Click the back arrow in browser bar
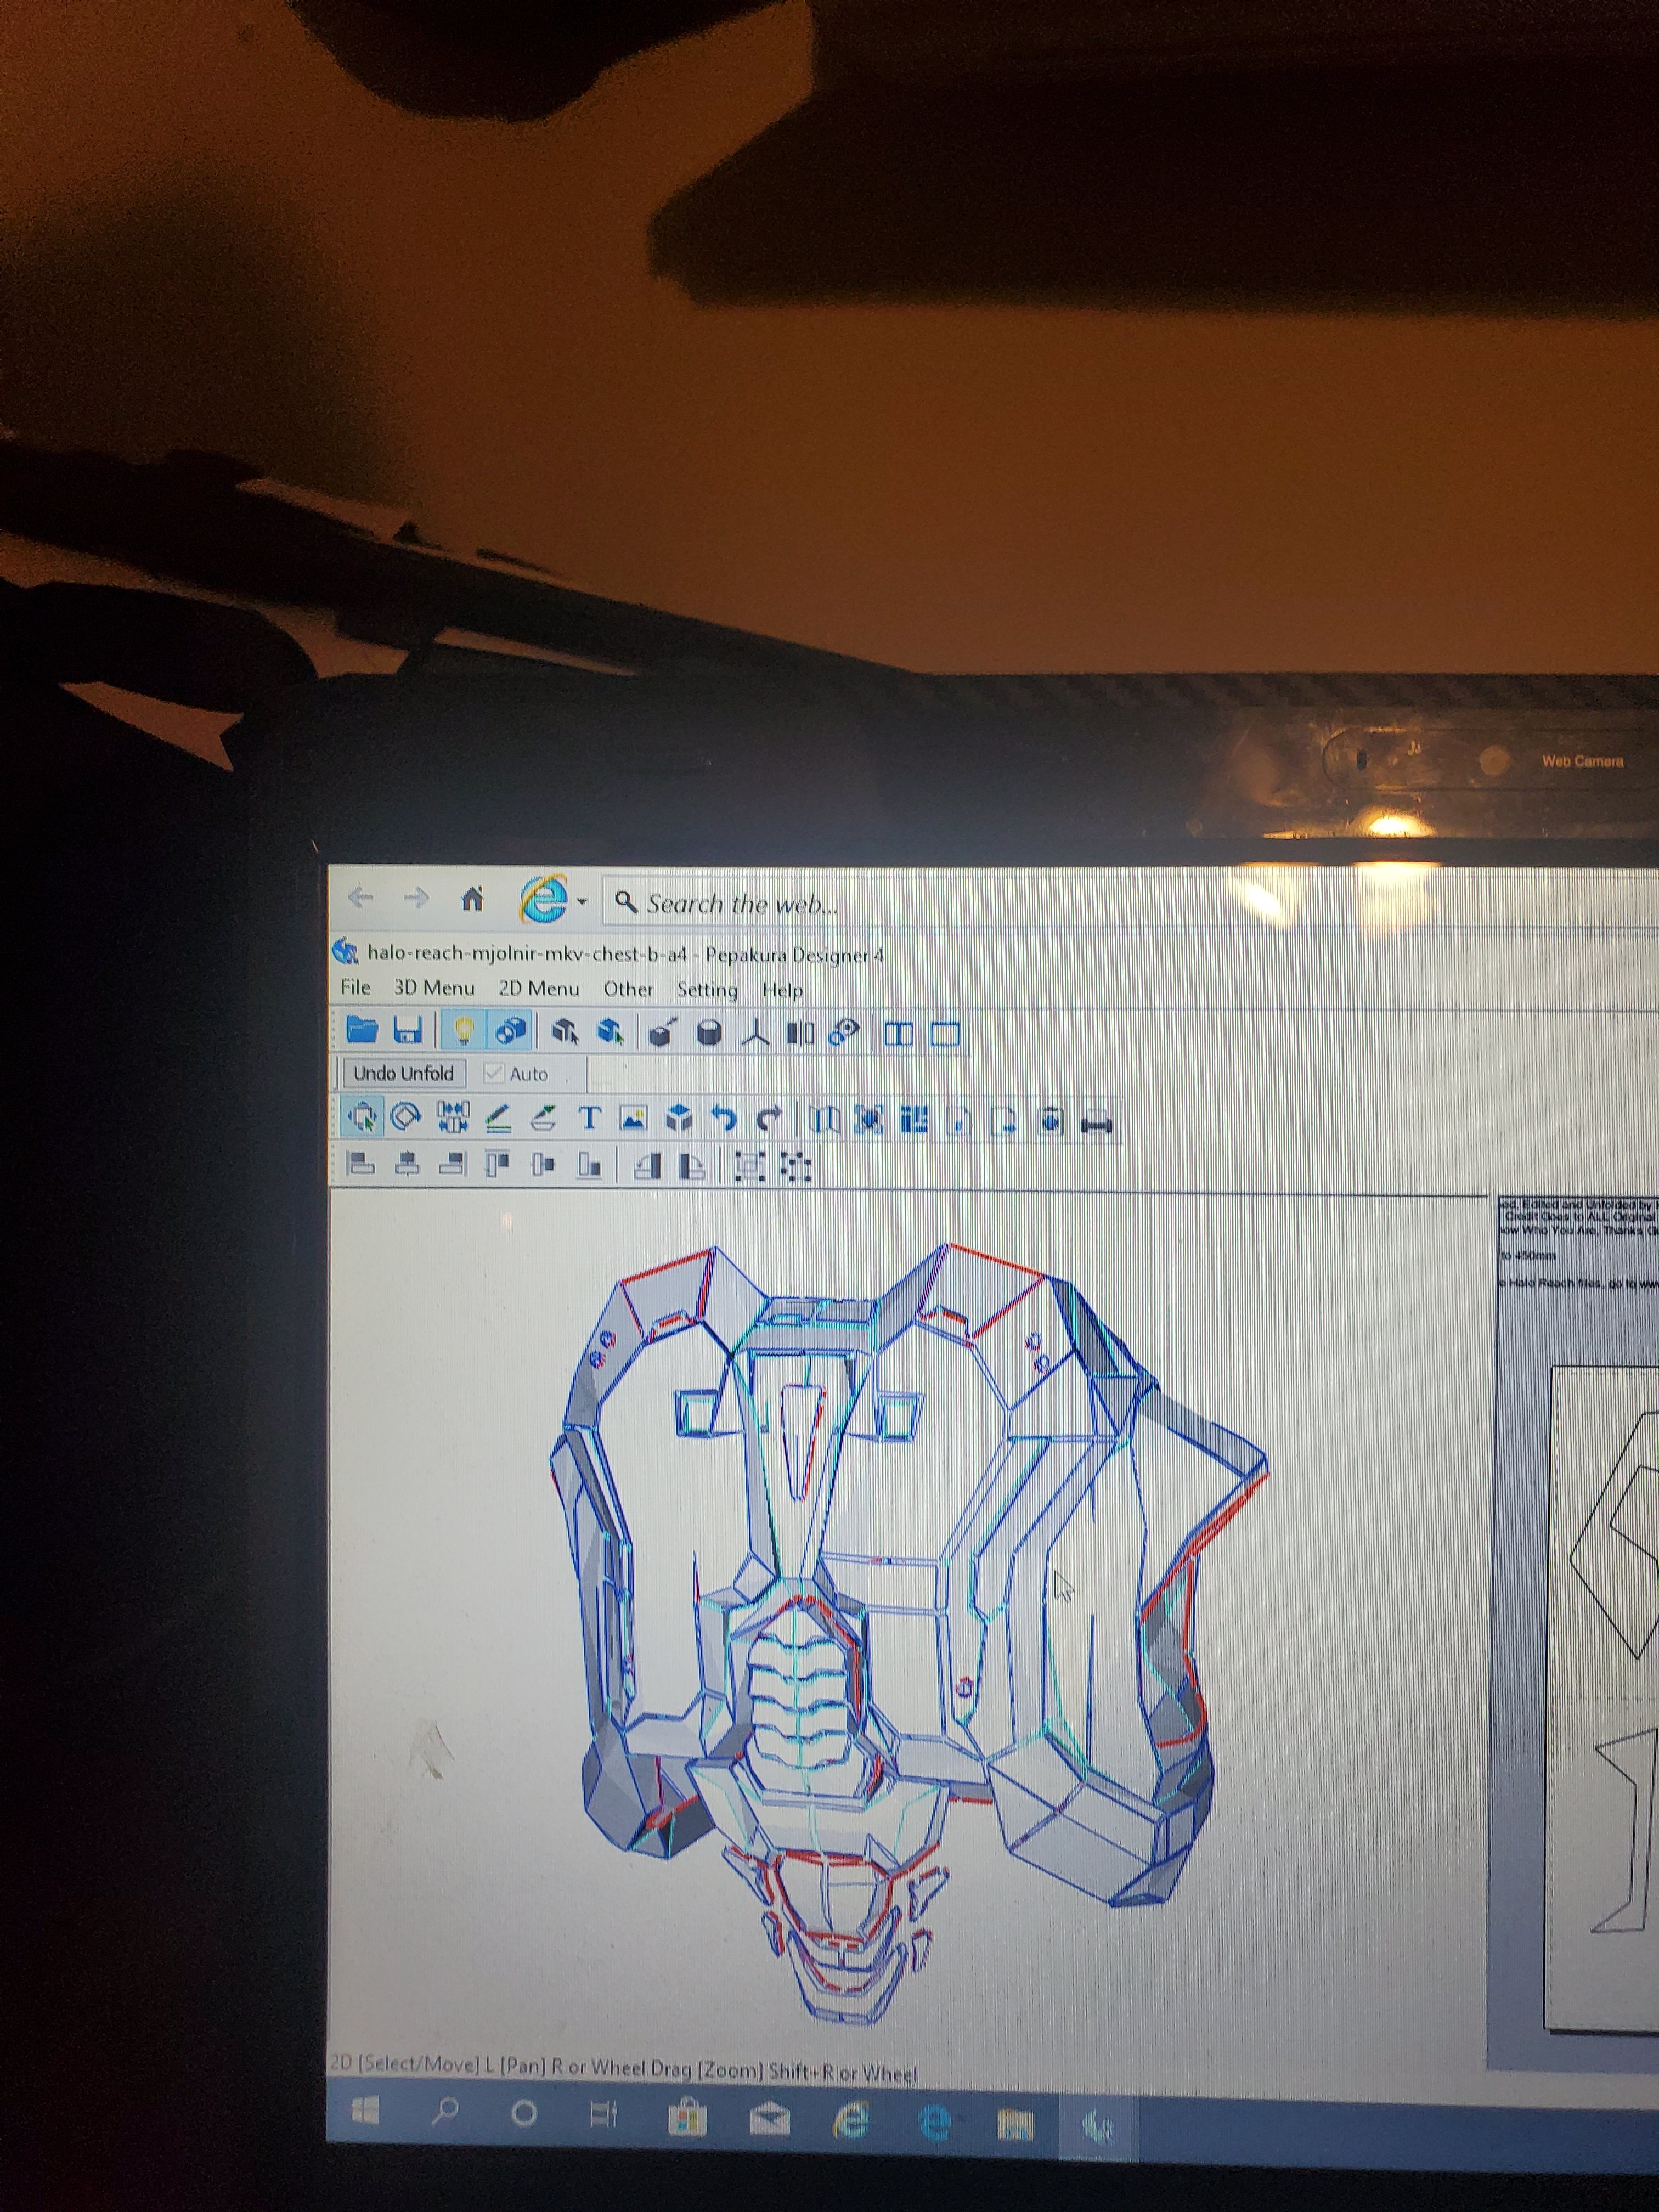 tap(361, 897)
